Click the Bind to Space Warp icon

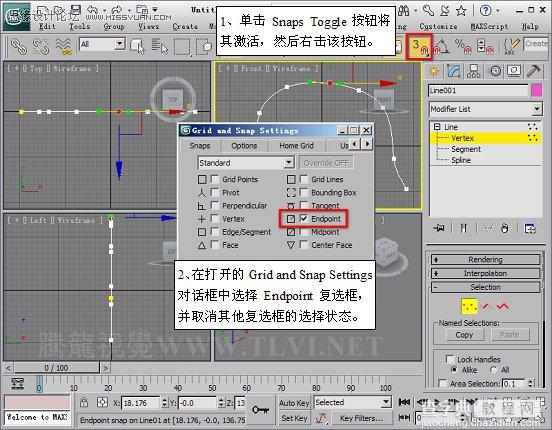[64, 46]
